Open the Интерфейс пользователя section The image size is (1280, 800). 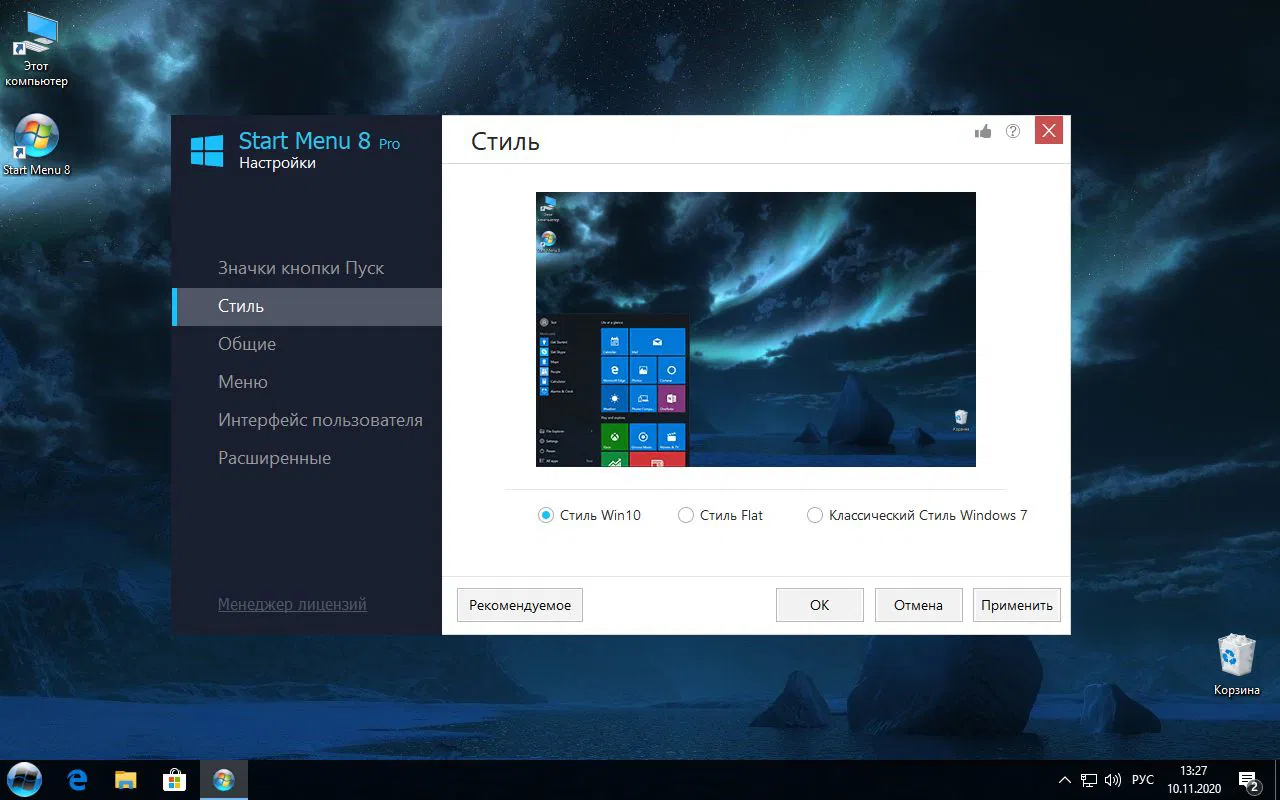pos(321,420)
